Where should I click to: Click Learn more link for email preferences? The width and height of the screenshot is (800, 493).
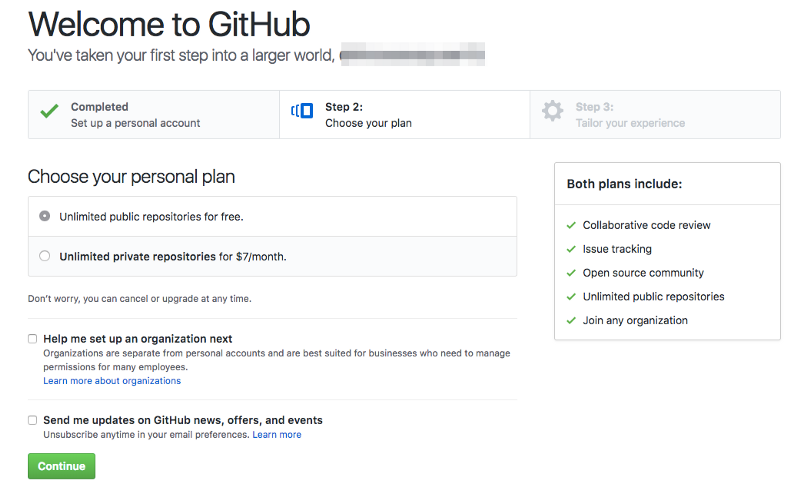coord(277,435)
